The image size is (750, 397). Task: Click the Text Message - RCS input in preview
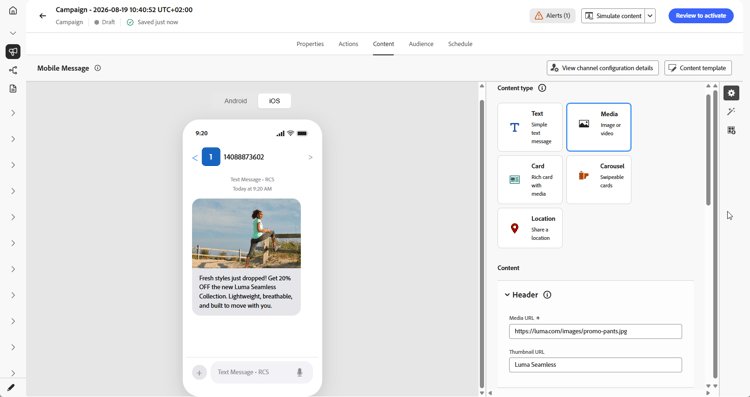(x=262, y=372)
